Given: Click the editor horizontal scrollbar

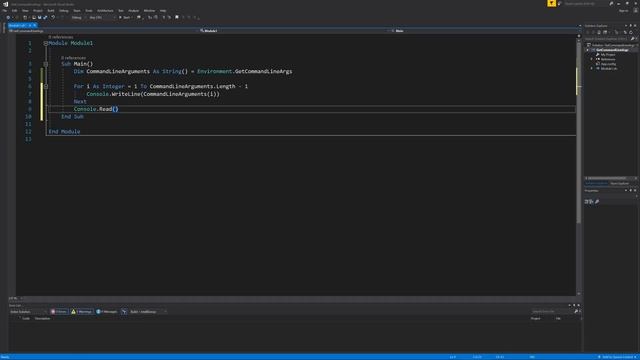Looking at the screenshot, I should pos(300,298).
